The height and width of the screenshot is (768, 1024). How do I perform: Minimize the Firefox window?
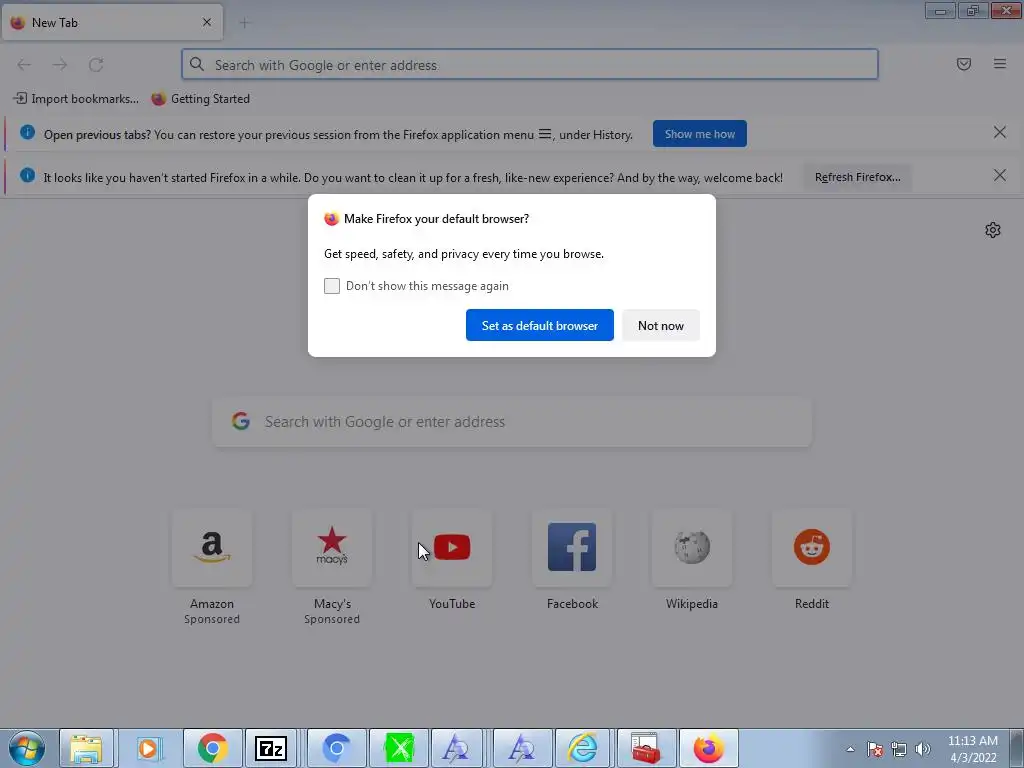pos(940,10)
